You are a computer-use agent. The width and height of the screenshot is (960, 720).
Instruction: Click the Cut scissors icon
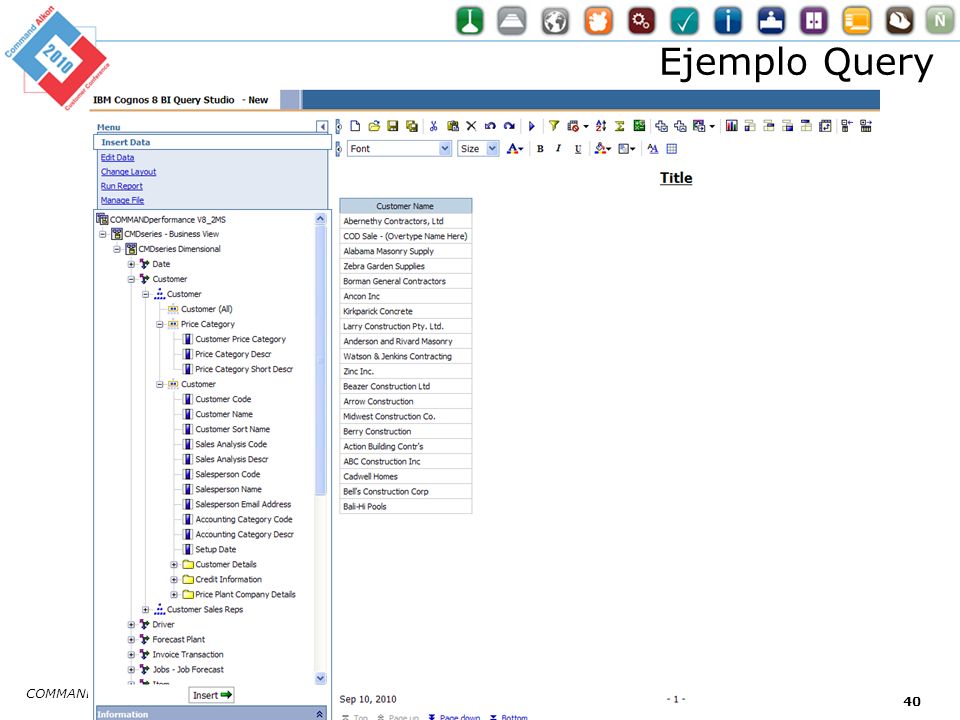(433, 126)
